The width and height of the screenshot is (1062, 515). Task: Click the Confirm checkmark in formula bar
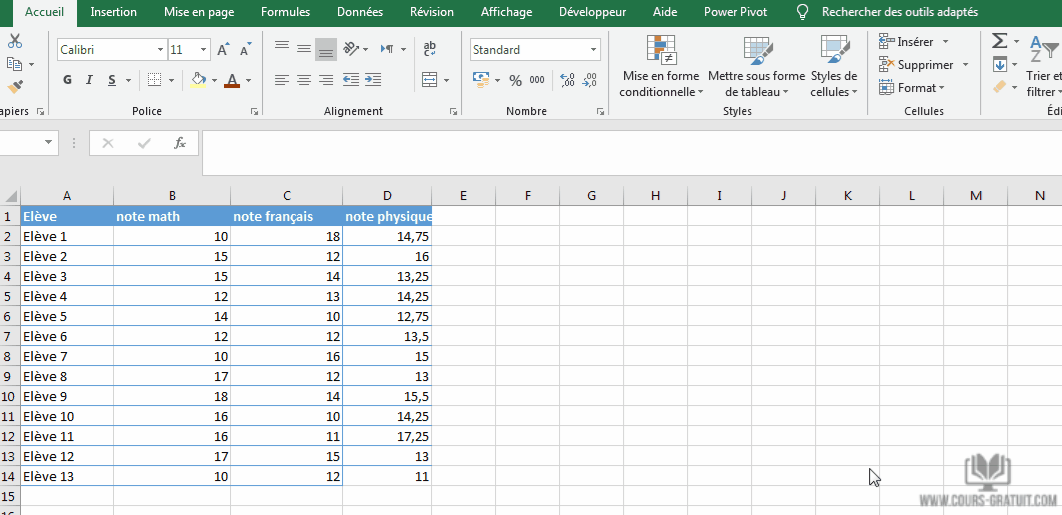point(144,143)
